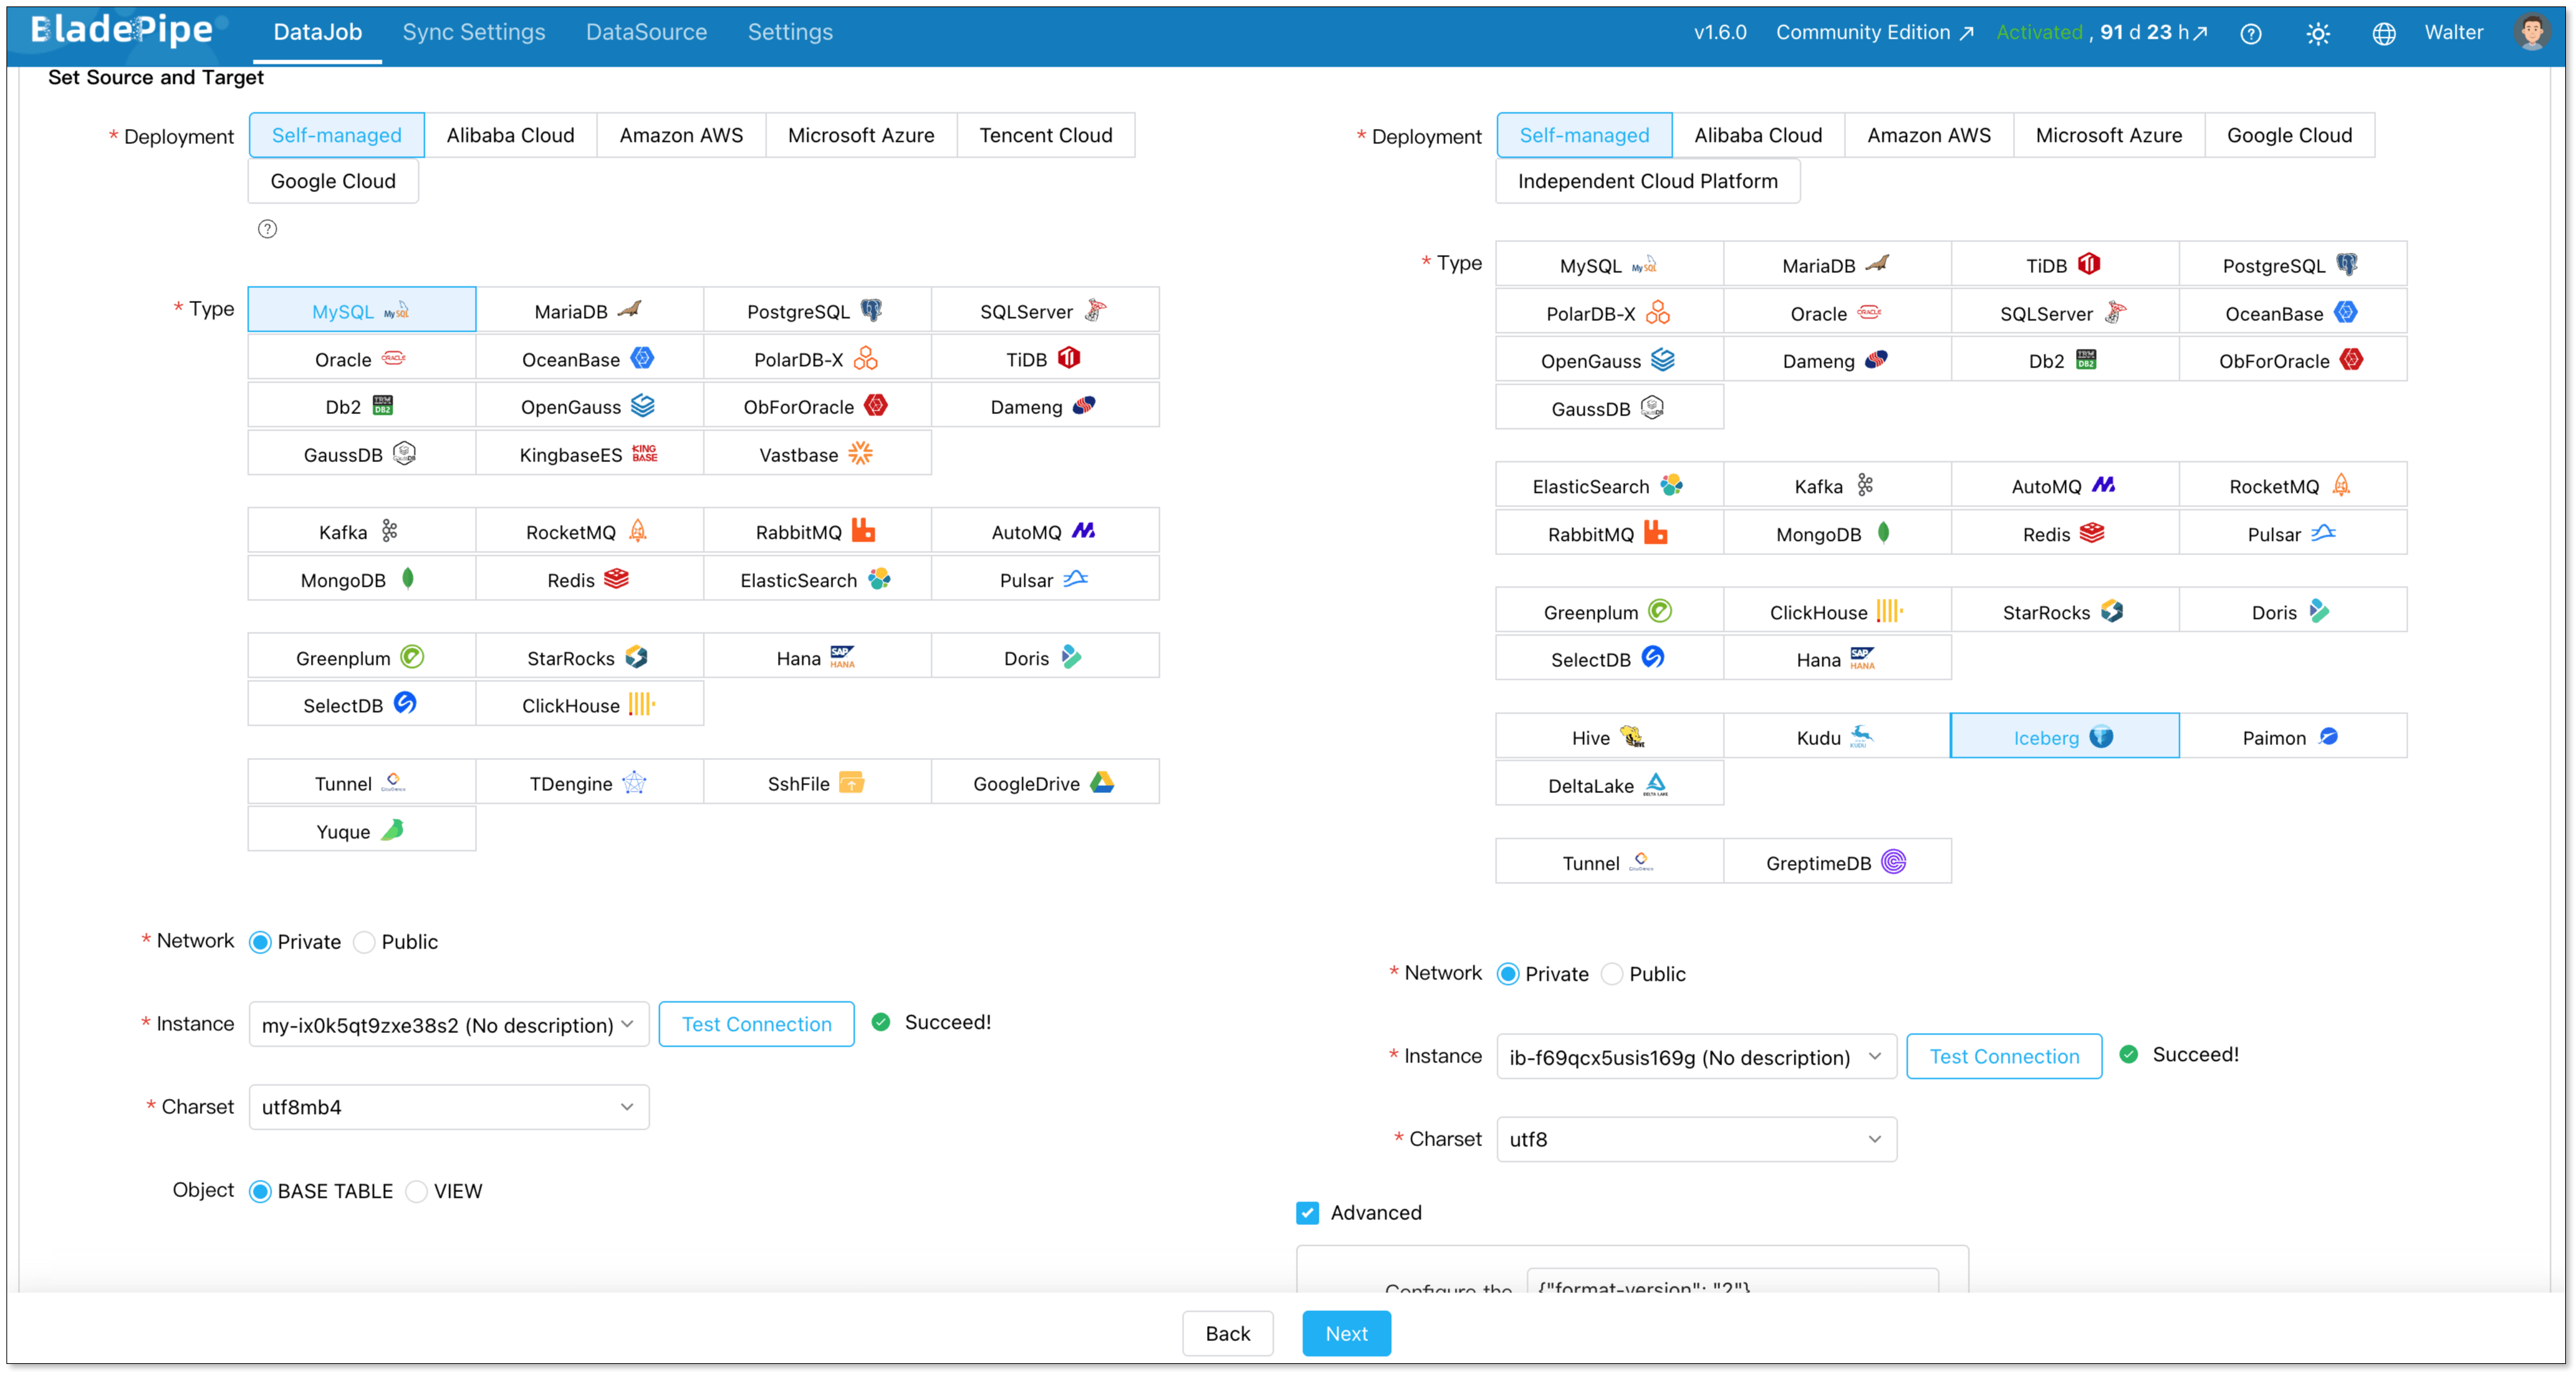2576x1374 pixels.
Task: Select target Amazon AWS deployment
Action: click(1928, 135)
